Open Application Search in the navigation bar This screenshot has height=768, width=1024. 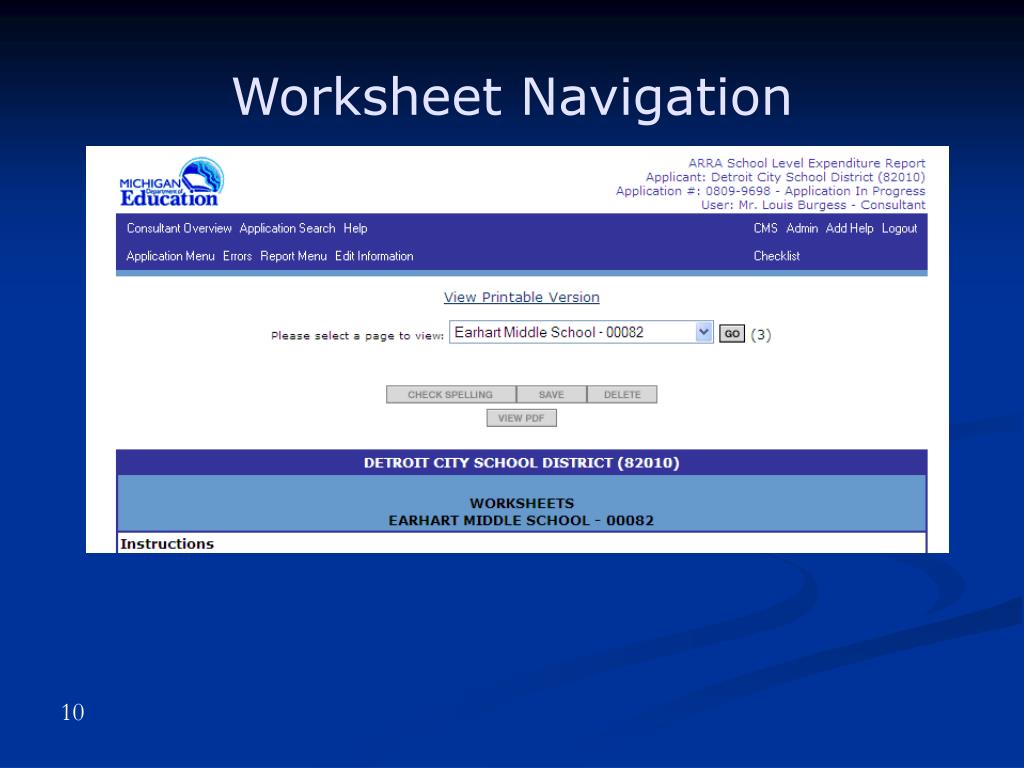point(287,229)
